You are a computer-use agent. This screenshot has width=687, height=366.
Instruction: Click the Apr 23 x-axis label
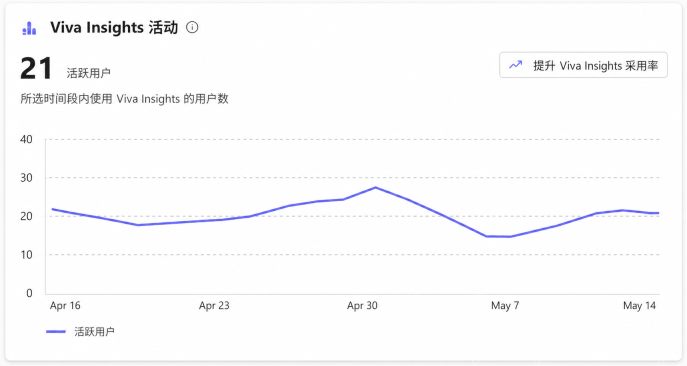(x=214, y=306)
